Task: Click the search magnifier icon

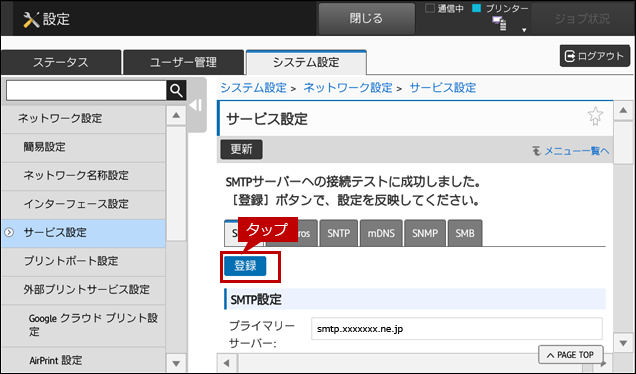Action: coord(176,90)
